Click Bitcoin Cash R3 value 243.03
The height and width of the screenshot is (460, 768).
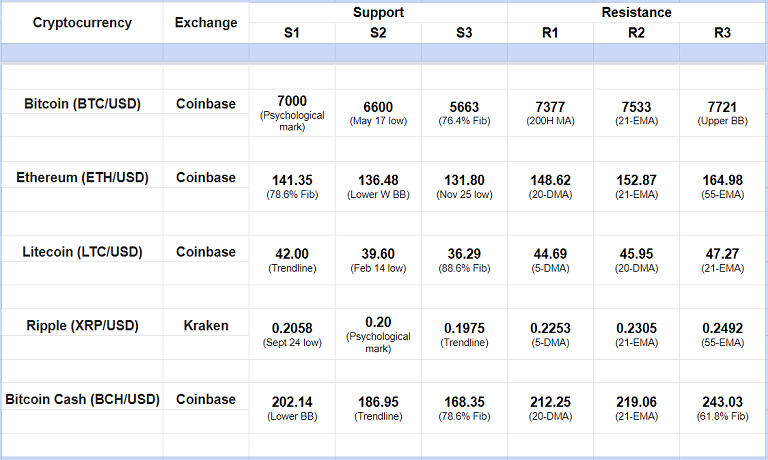[x=723, y=402]
